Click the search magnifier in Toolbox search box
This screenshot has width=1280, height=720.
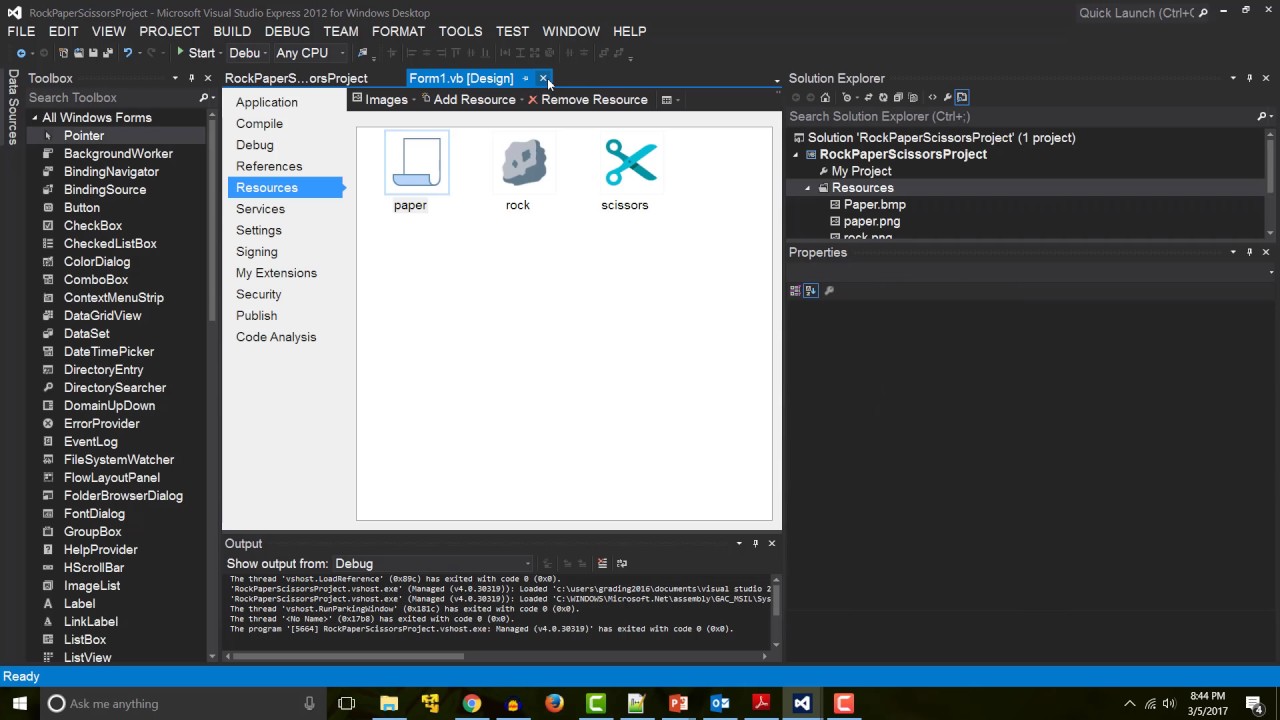[x=203, y=97]
